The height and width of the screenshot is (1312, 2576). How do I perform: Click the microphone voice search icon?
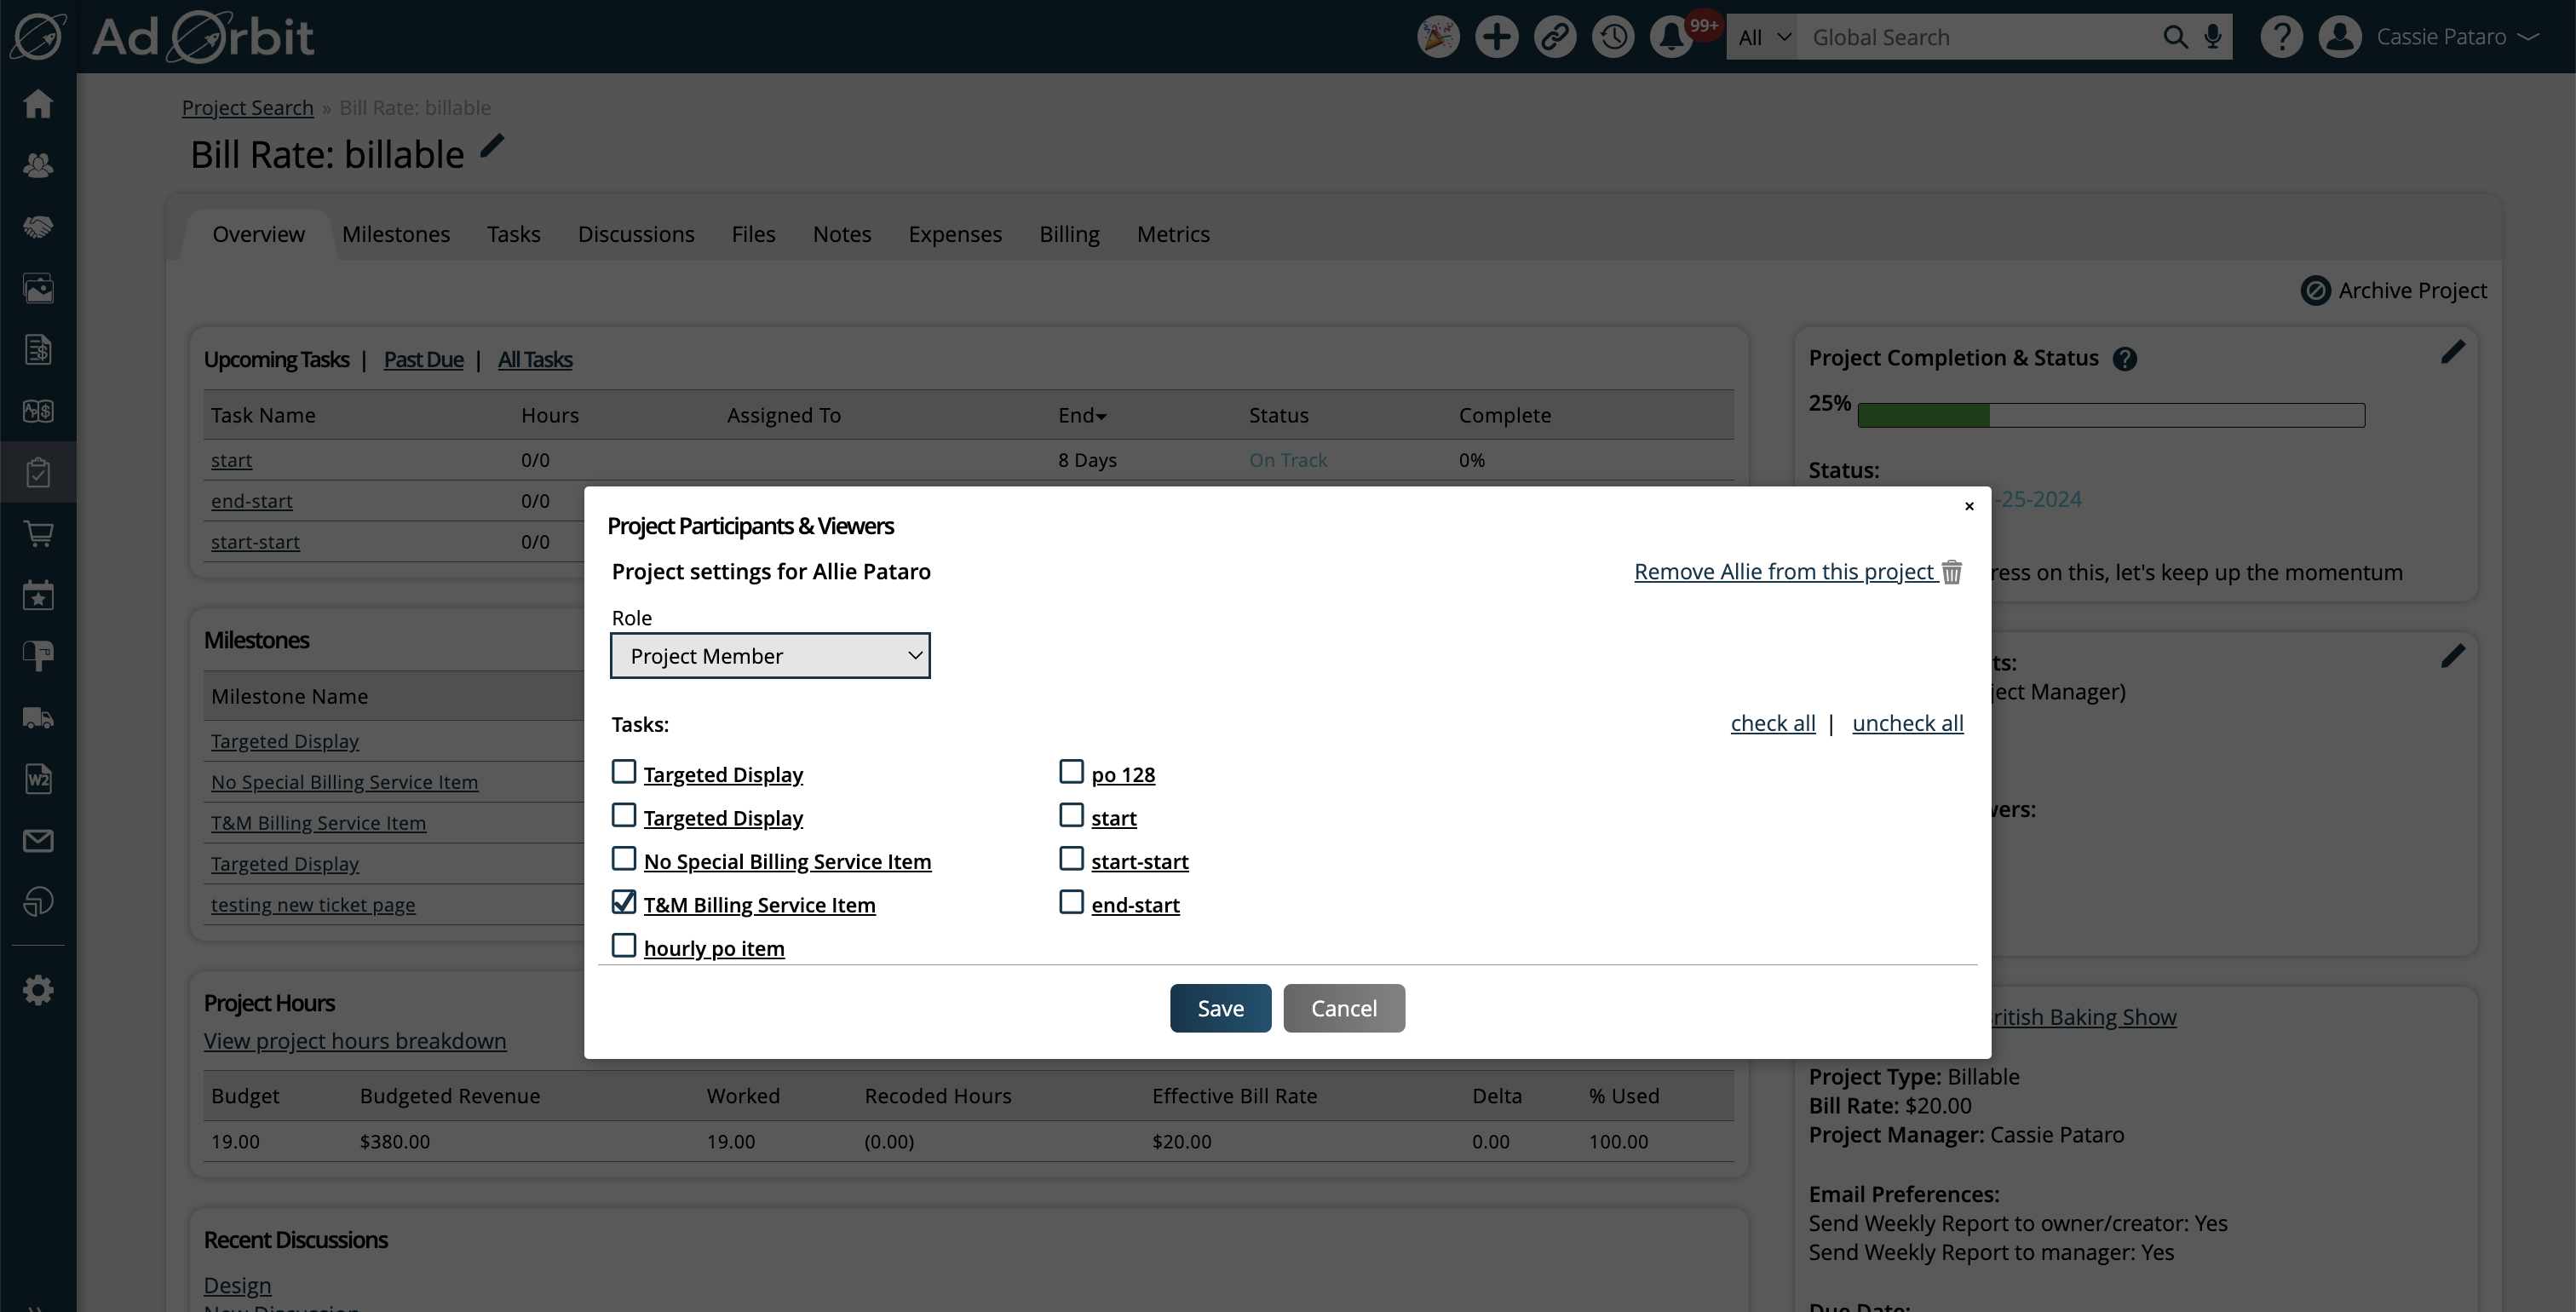[2213, 38]
